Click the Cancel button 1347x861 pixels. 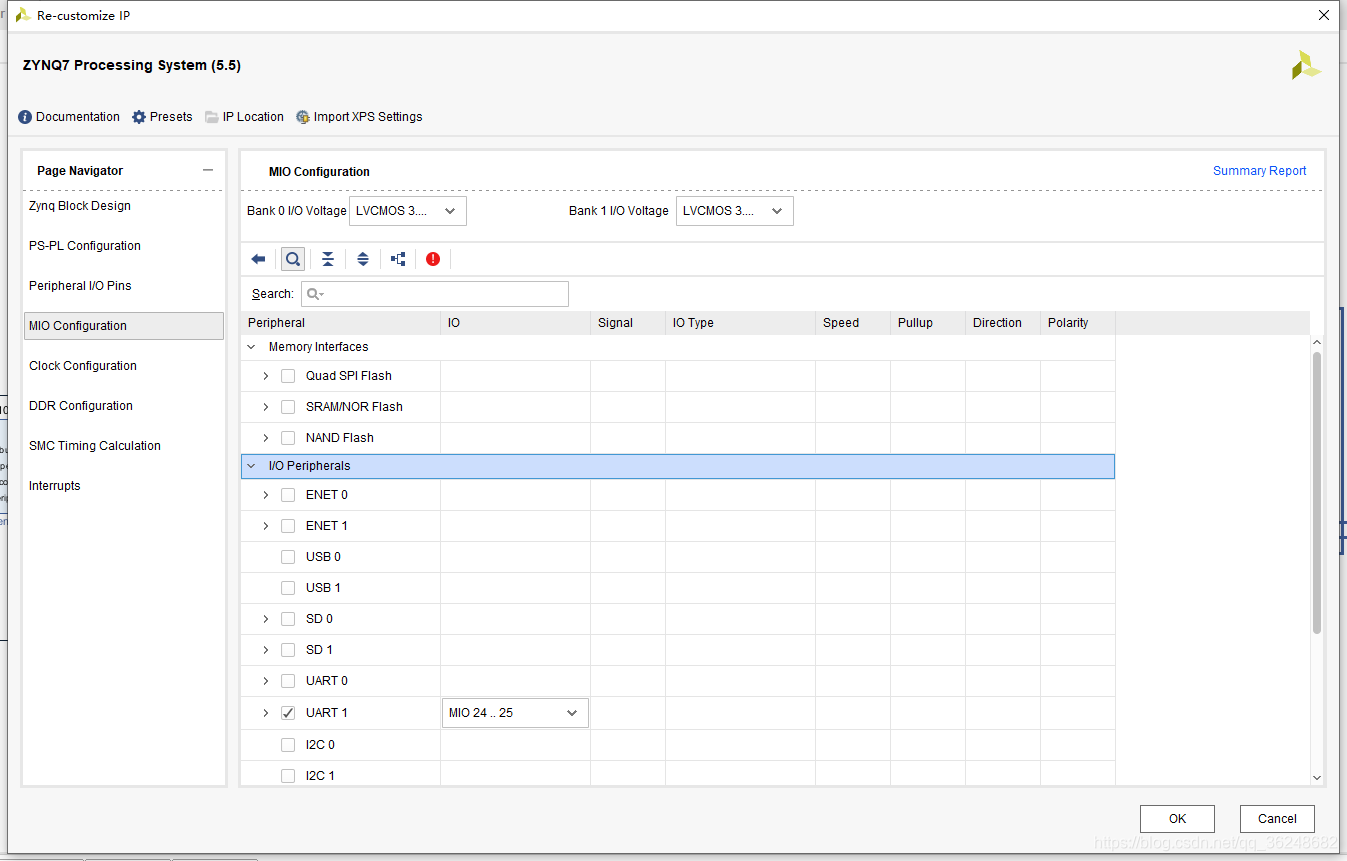tap(1277, 819)
